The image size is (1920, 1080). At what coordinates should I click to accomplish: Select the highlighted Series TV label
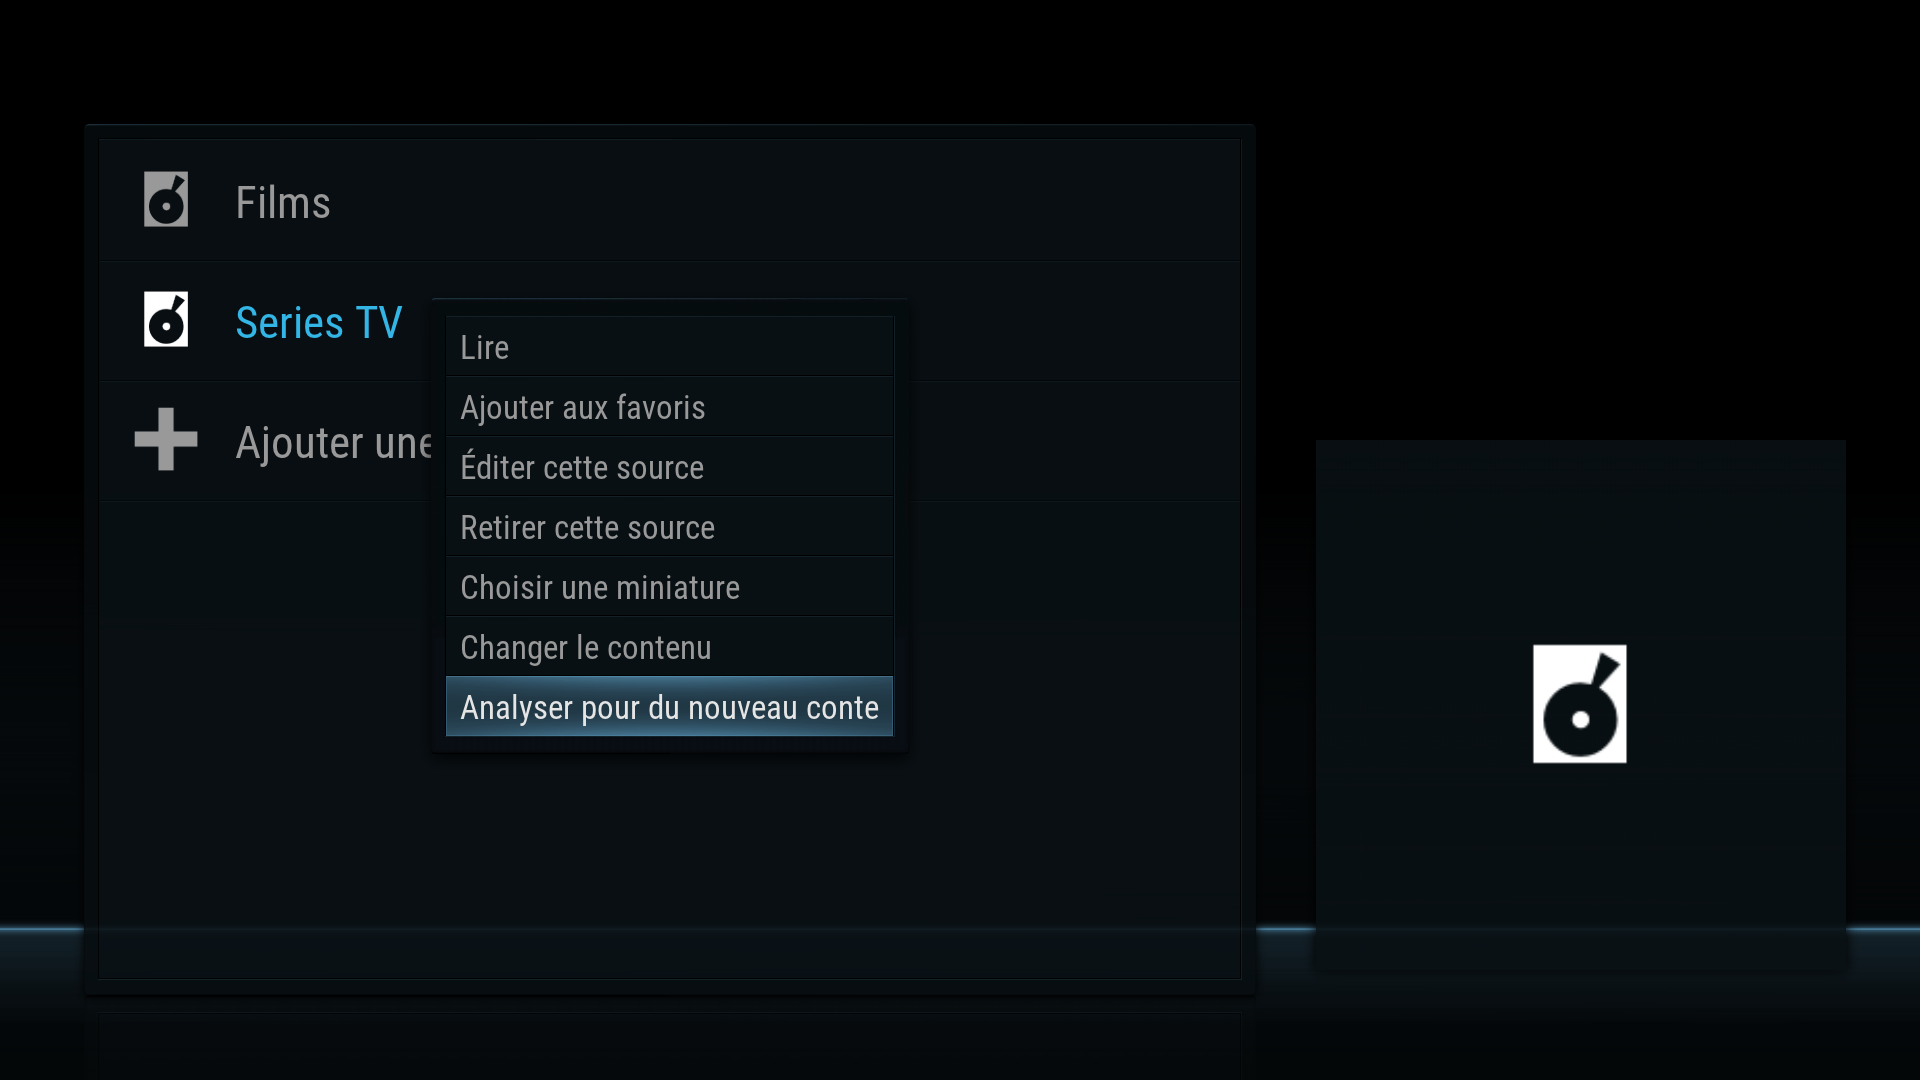point(319,322)
